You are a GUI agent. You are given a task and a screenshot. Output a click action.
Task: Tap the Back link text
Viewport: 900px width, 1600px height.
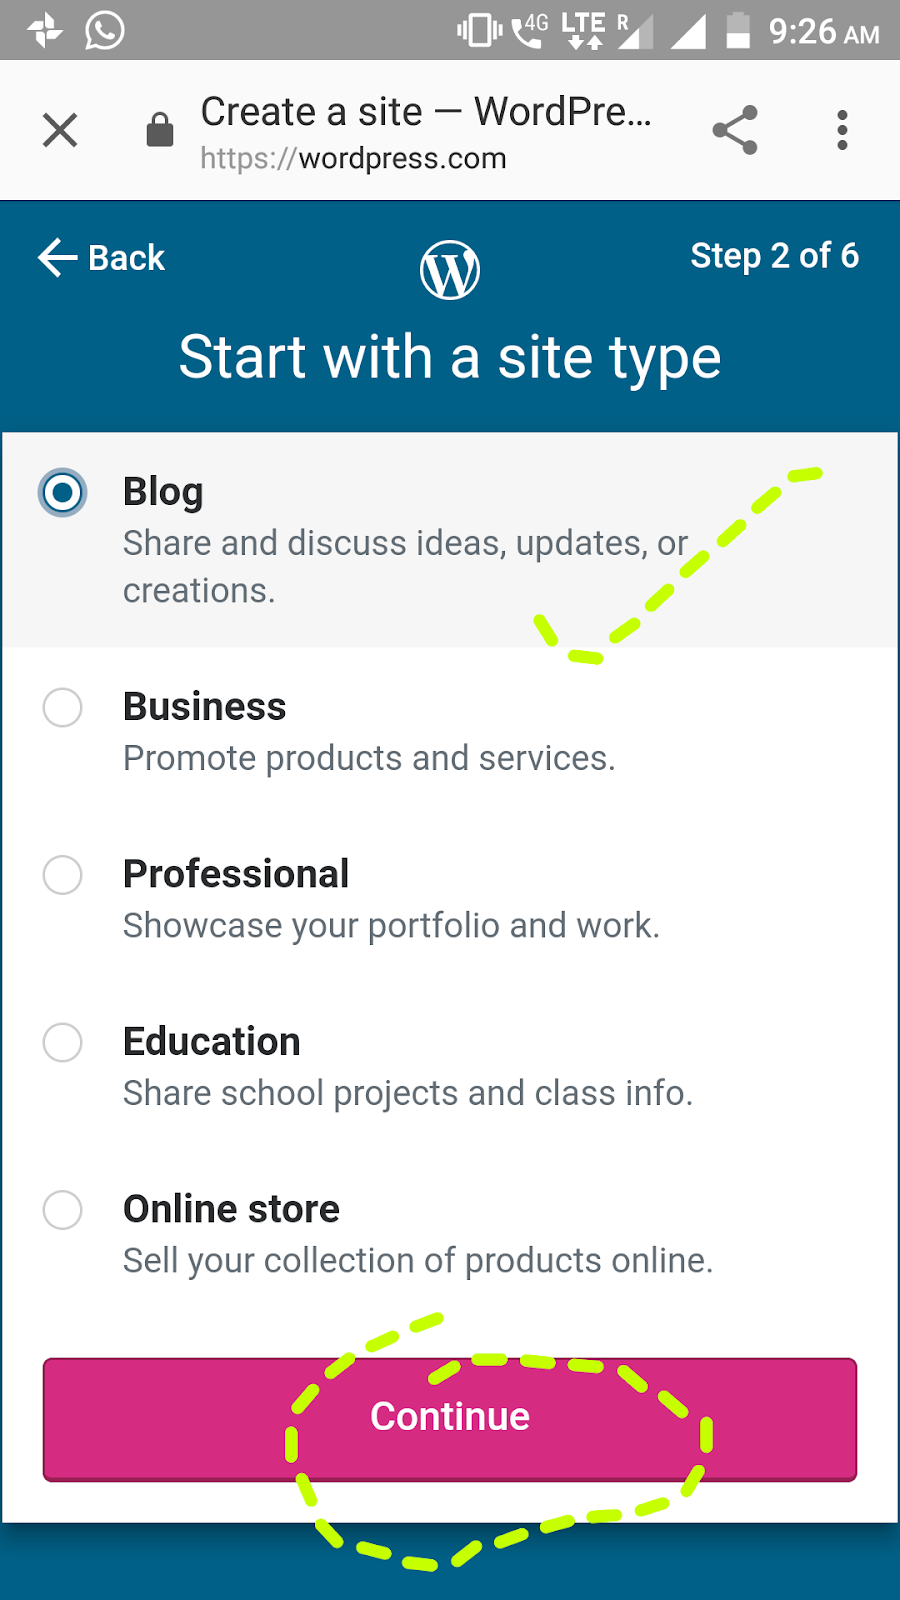126,258
